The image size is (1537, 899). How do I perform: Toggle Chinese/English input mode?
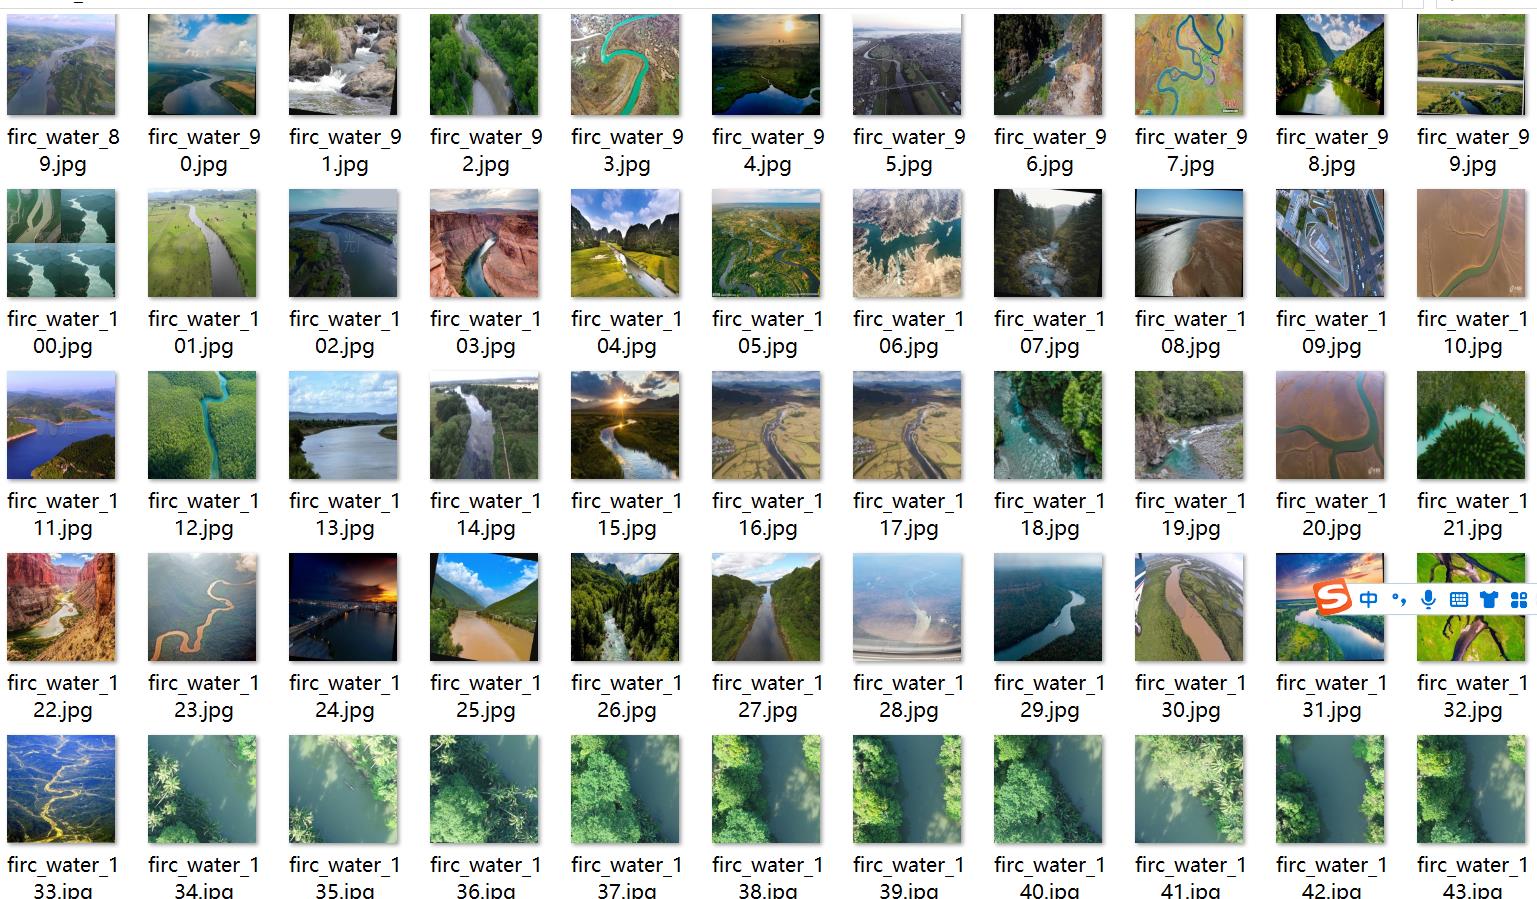(x=1369, y=599)
